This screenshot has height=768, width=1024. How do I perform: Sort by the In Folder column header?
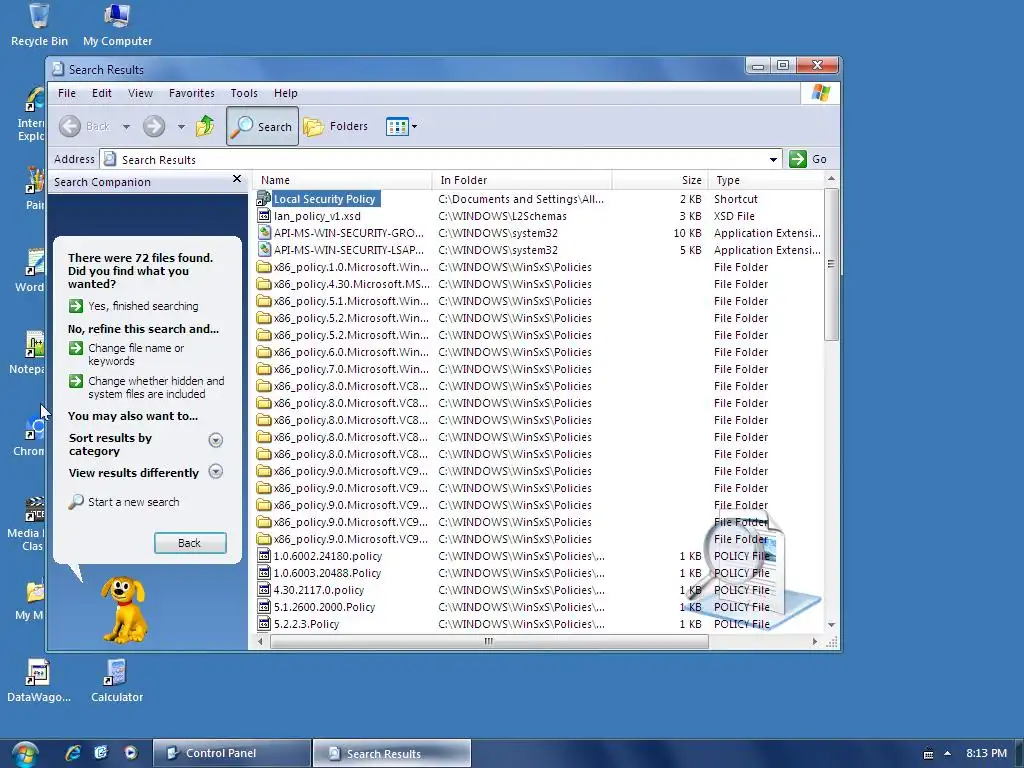pos(522,180)
